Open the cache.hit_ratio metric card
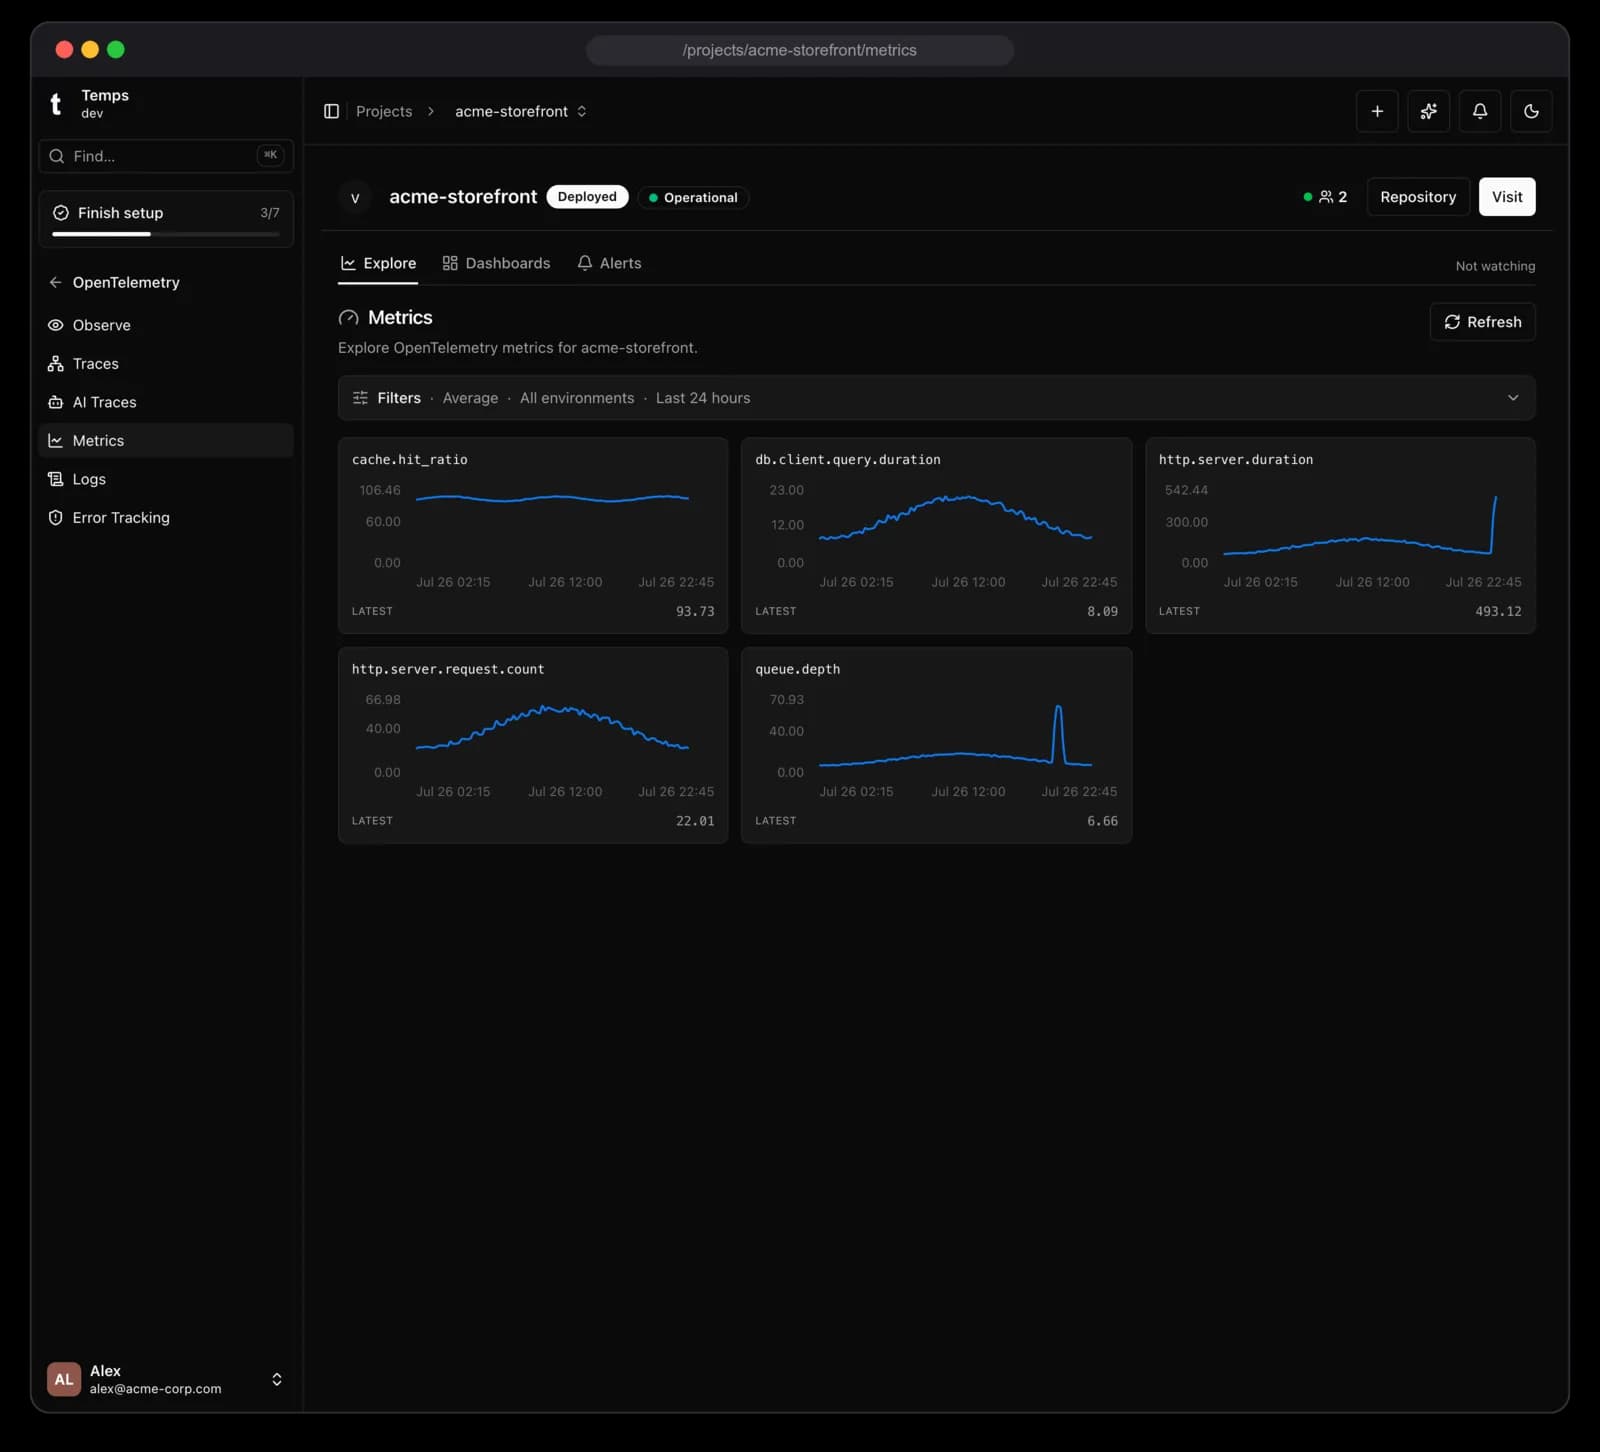This screenshot has width=1600, height=1452. [x=533, y=535]
